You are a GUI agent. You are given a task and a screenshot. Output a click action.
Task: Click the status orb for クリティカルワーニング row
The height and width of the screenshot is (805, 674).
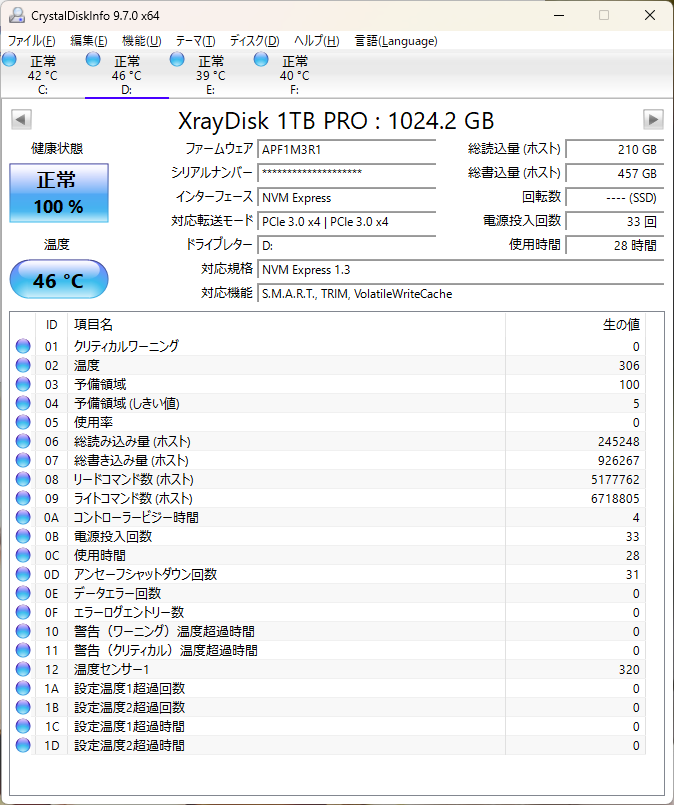23,346
